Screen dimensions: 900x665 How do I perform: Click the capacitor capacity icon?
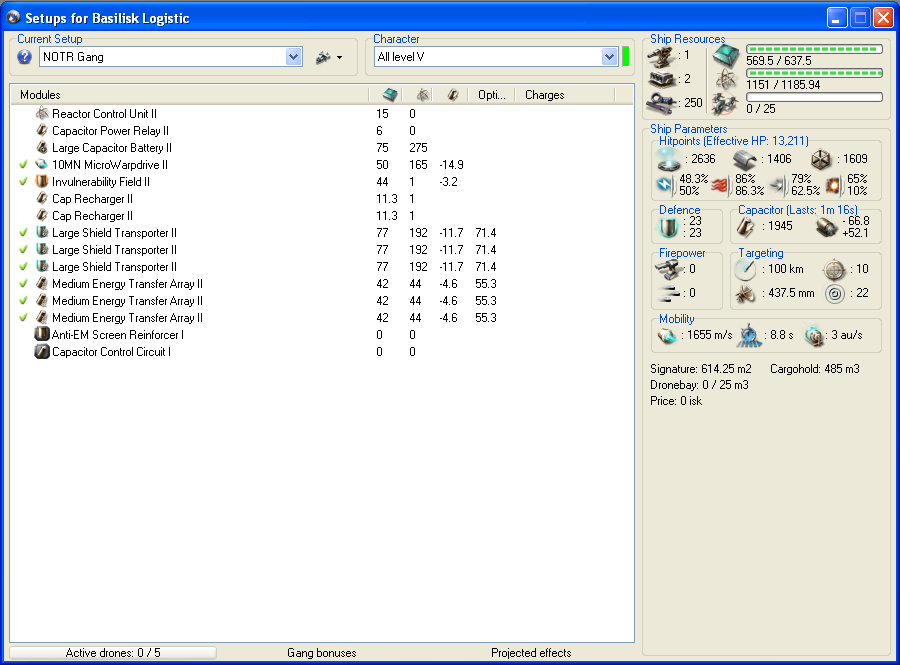[x=746, y=227]
